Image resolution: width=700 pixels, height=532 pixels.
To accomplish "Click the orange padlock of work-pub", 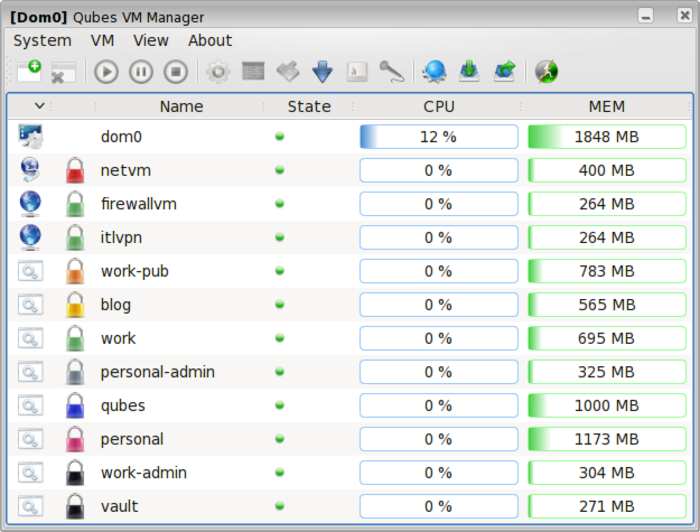I will point(75,271).
